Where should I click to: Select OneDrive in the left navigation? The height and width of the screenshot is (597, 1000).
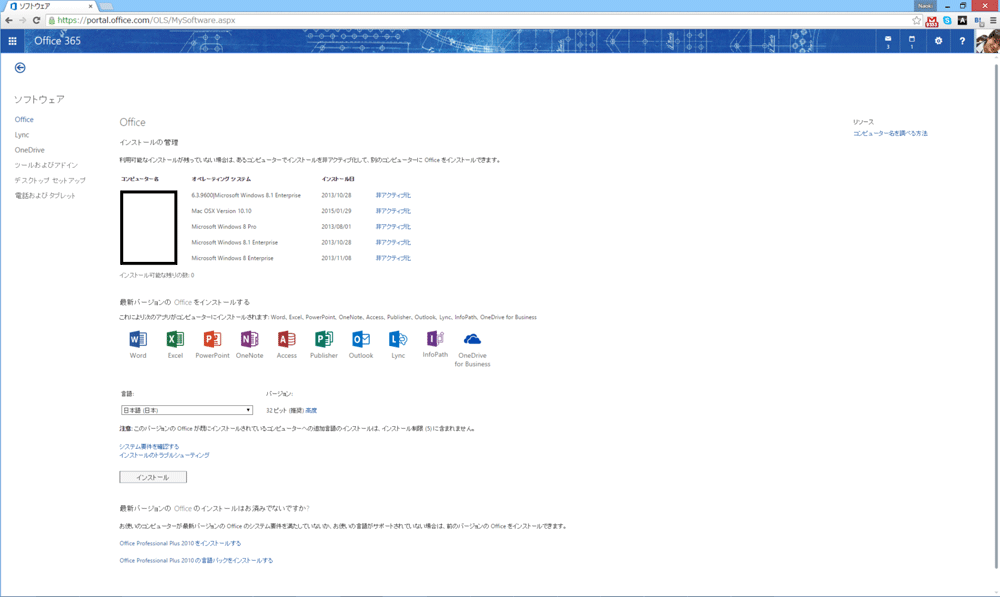(x=29, y=150)
